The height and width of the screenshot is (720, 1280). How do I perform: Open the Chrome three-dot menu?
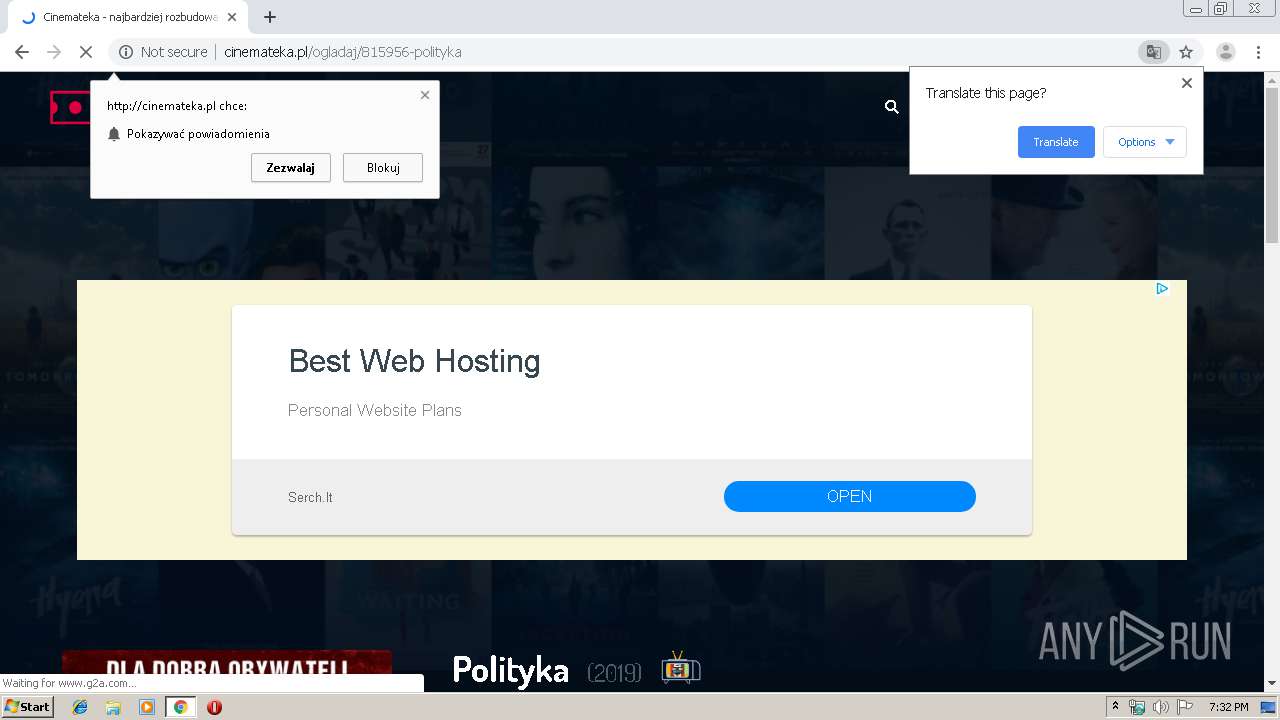[x=1258, y=52]
